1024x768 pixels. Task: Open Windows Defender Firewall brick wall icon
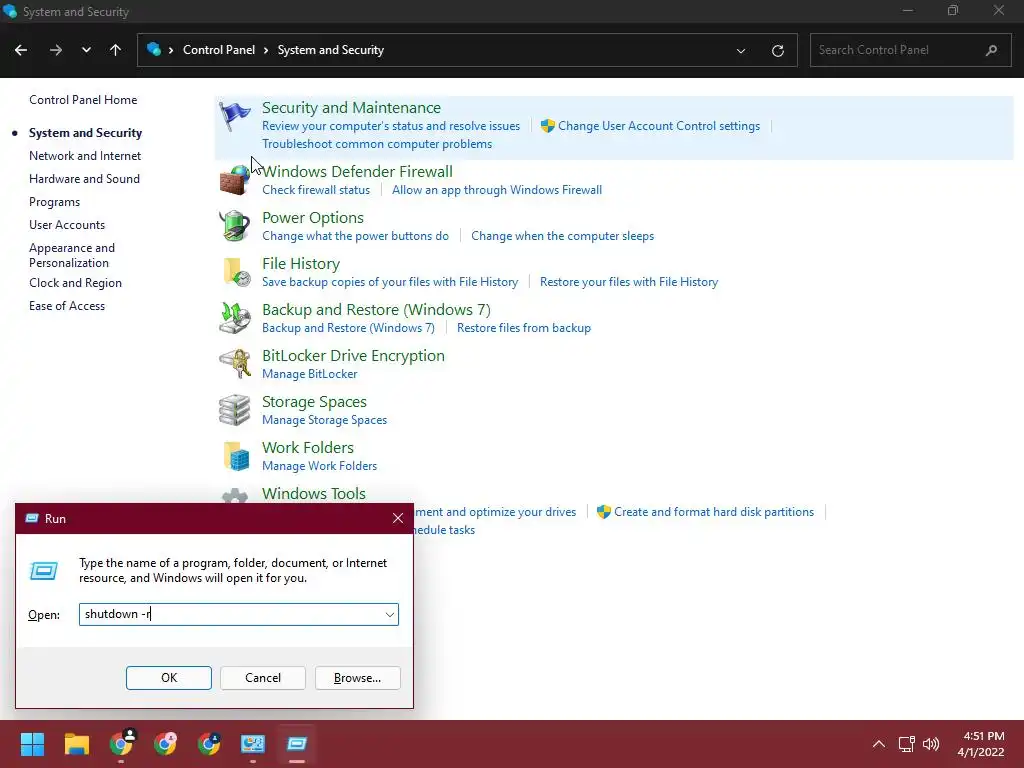coord(234,180)
